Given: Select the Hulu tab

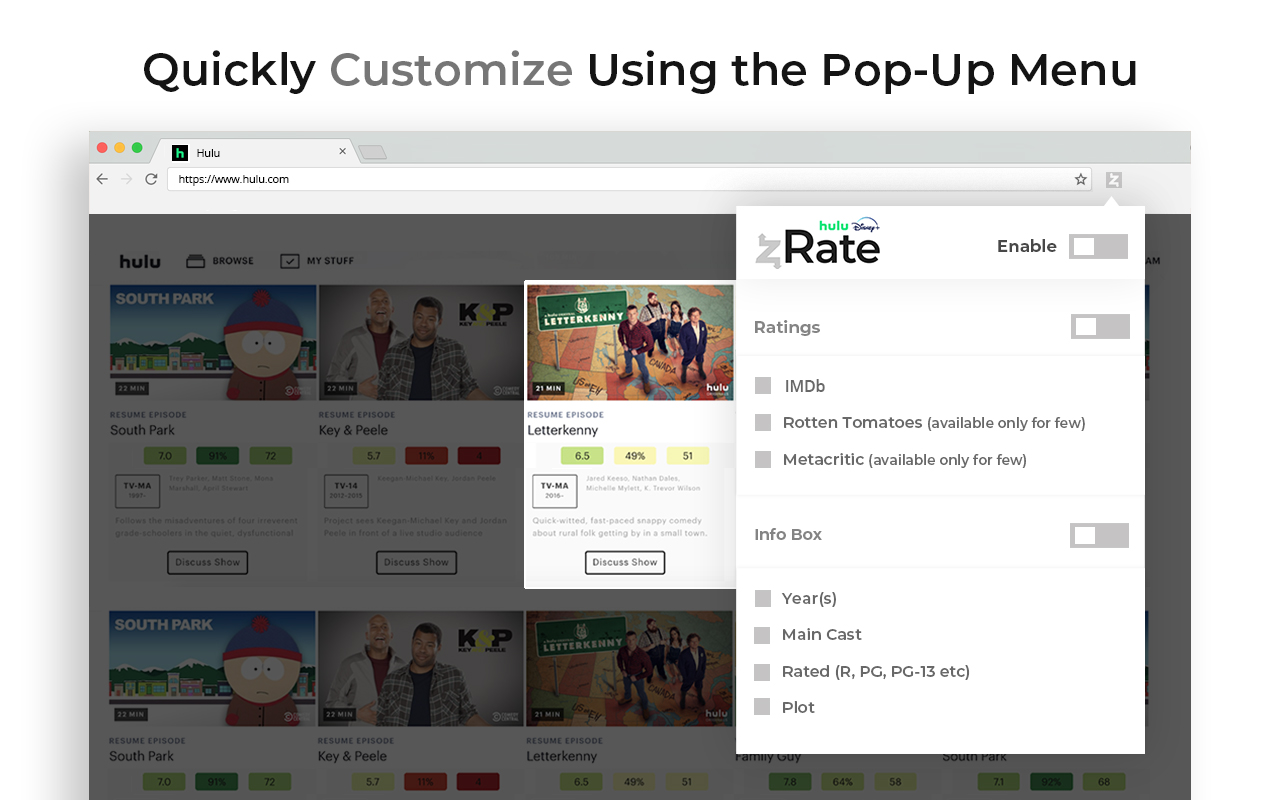Looking at the screenshot, I should [x=255, y=152].
